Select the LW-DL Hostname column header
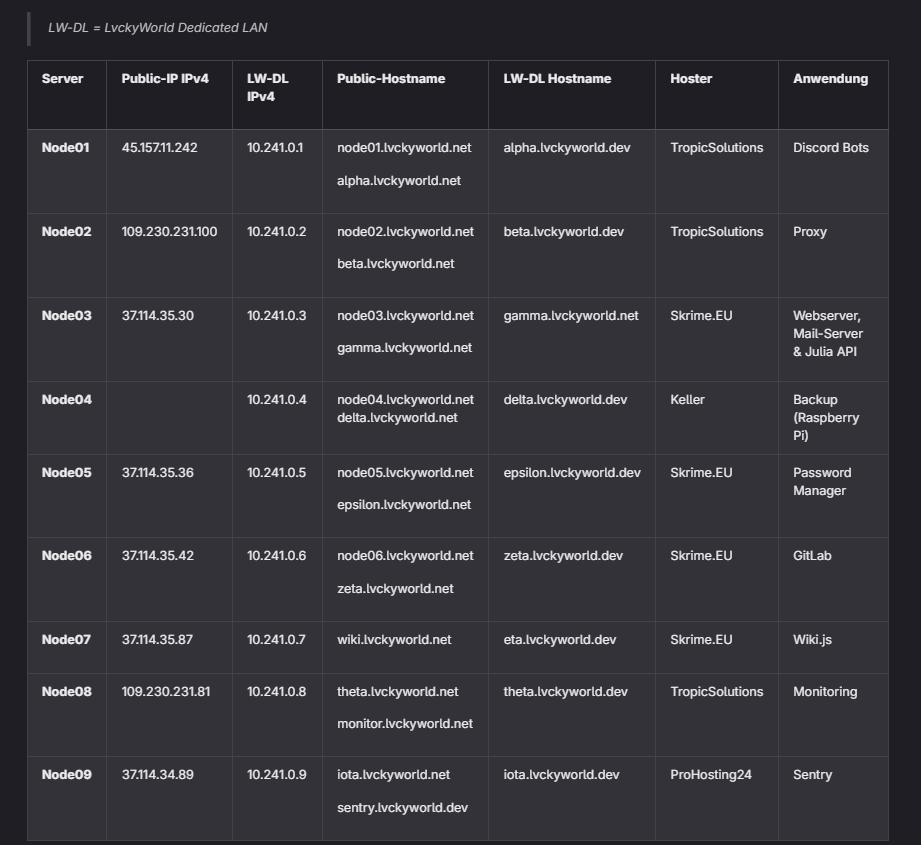Screen dimensions: 921x845 click(x=557, y=79)
